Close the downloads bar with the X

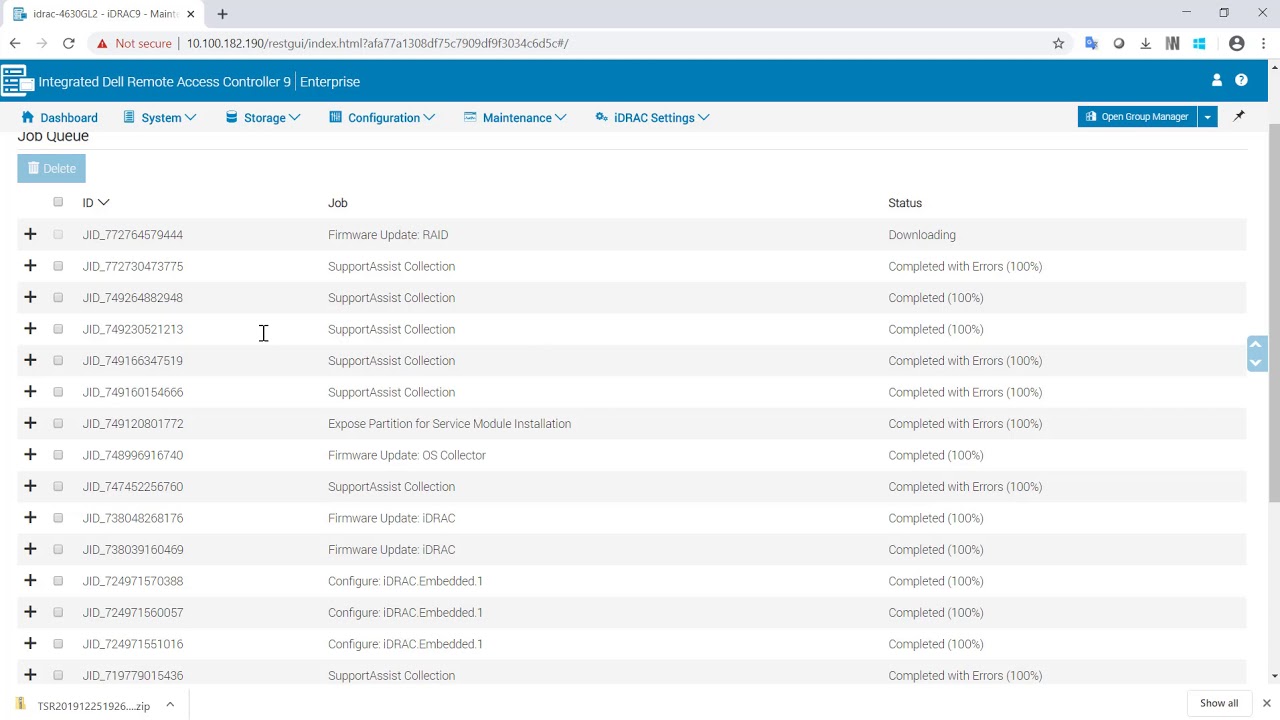point(1266,703)
